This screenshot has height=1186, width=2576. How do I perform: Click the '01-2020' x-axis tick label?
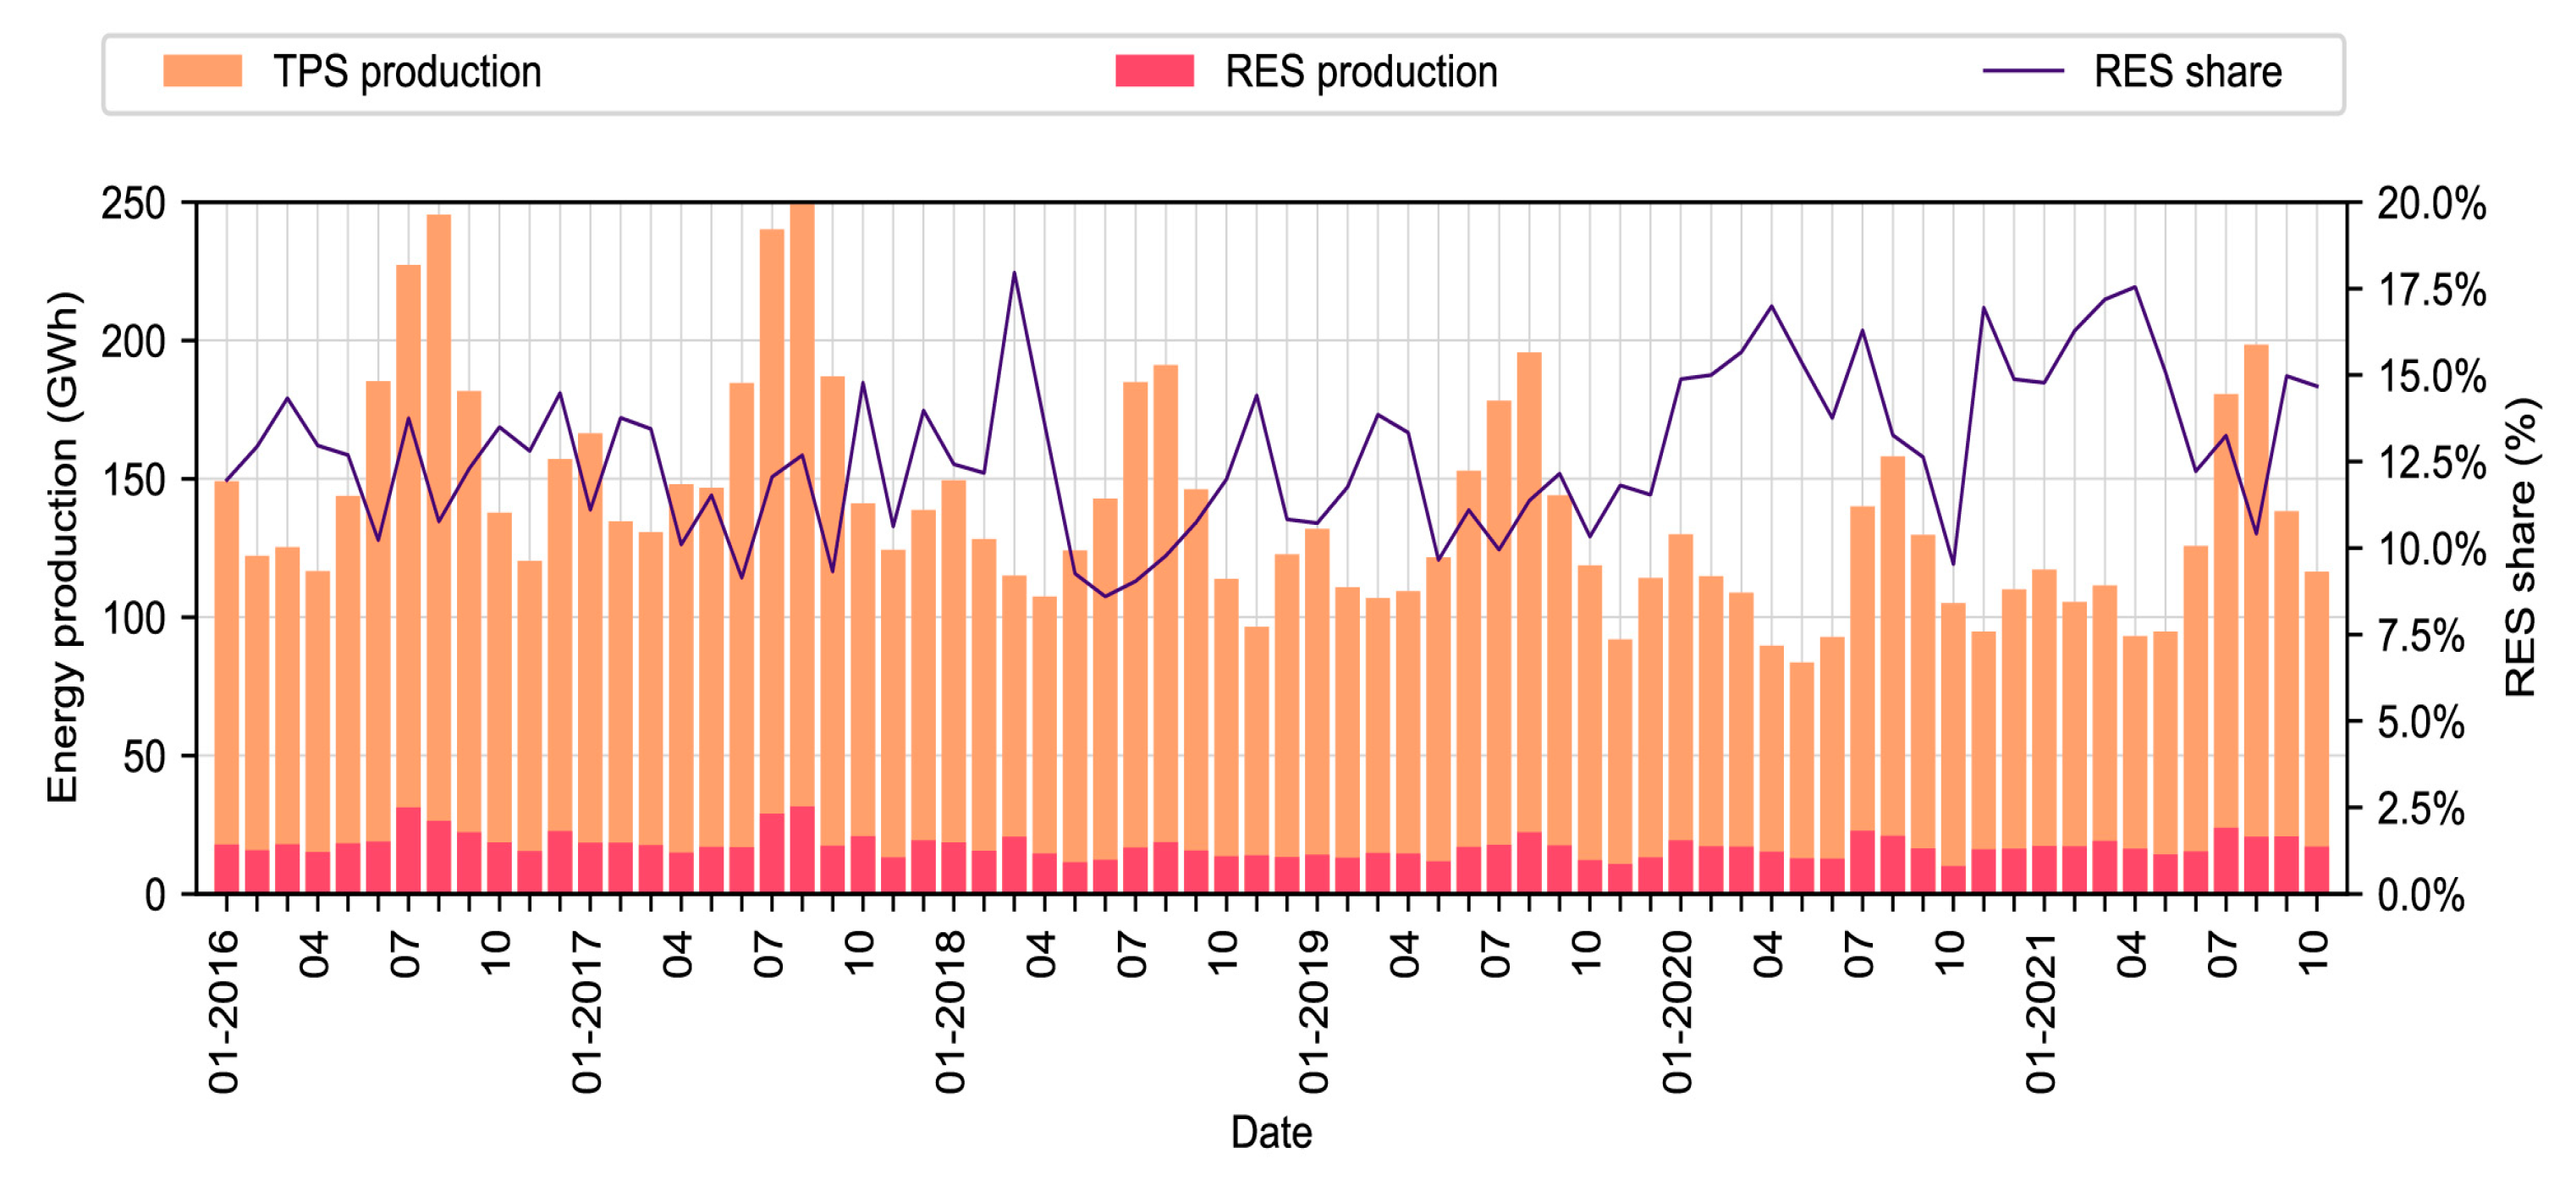[x=1678, y=1011]
